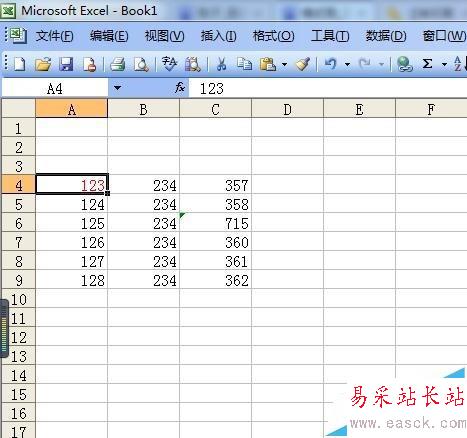The width and height of the screenshot is (467, 438).
Task: Activate the Format Painter brush
Action: click(303, 64)
